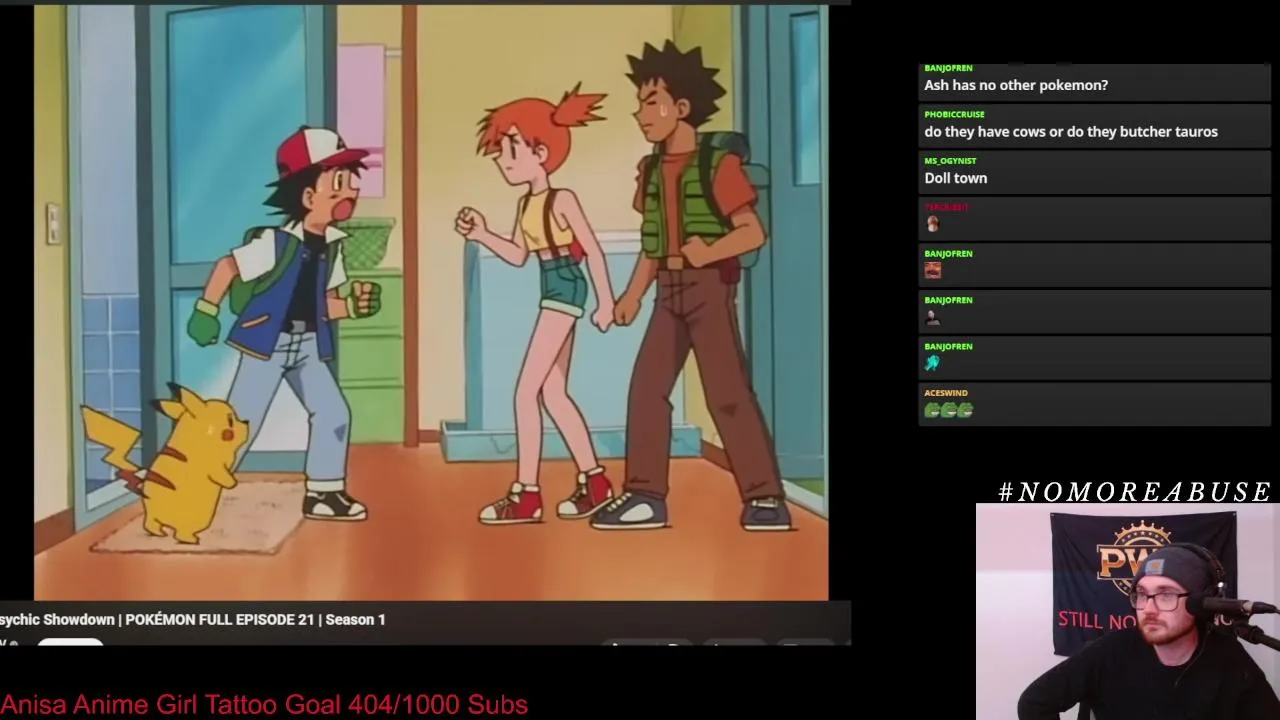Click the 'Anime Girl Tattoo Goal 404/1000 Subs' text
The width and height of the screenshot is (1280, 720).
[x=300, y=705]
